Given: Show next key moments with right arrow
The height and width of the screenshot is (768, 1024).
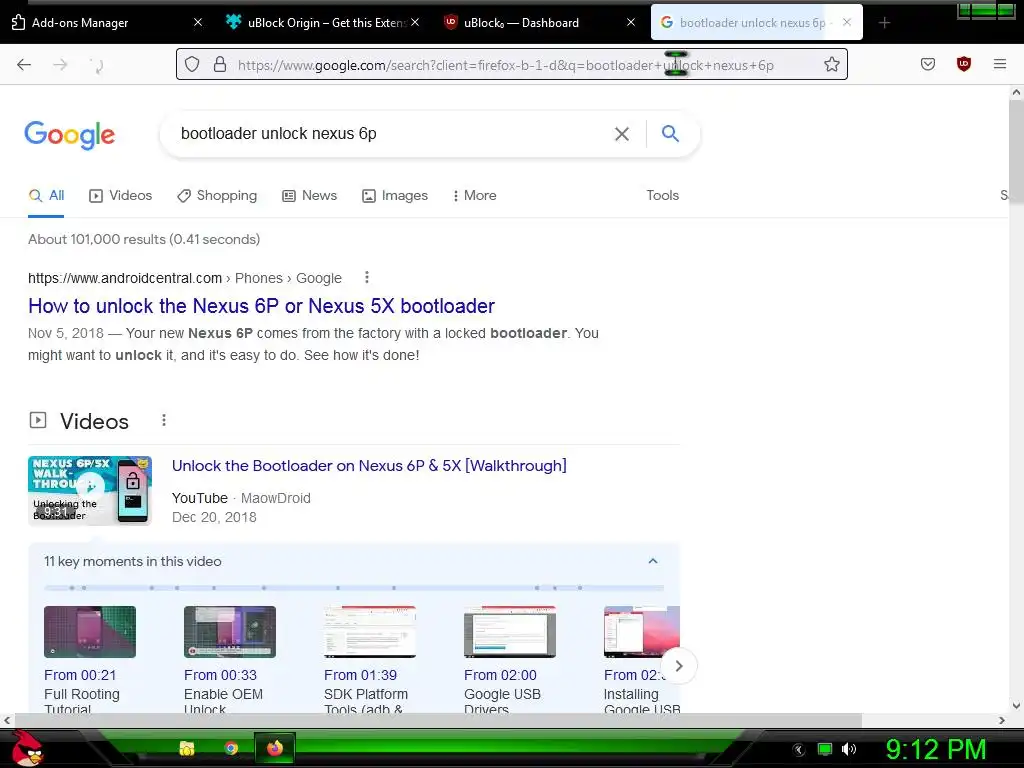Looking at the screenshot, I should click(x=679, y=665).
